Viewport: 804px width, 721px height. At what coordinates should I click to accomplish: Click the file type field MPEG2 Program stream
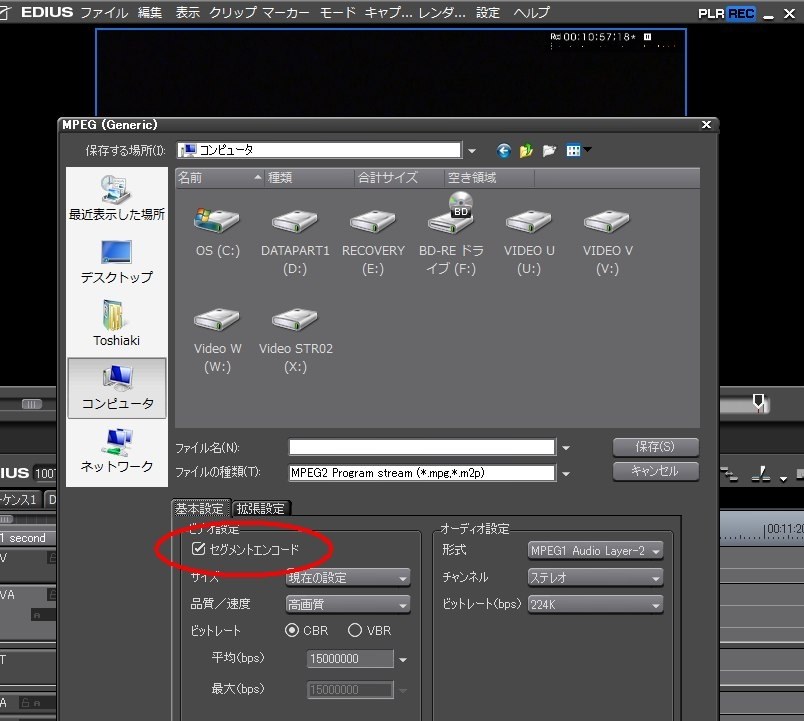[422, 473]
